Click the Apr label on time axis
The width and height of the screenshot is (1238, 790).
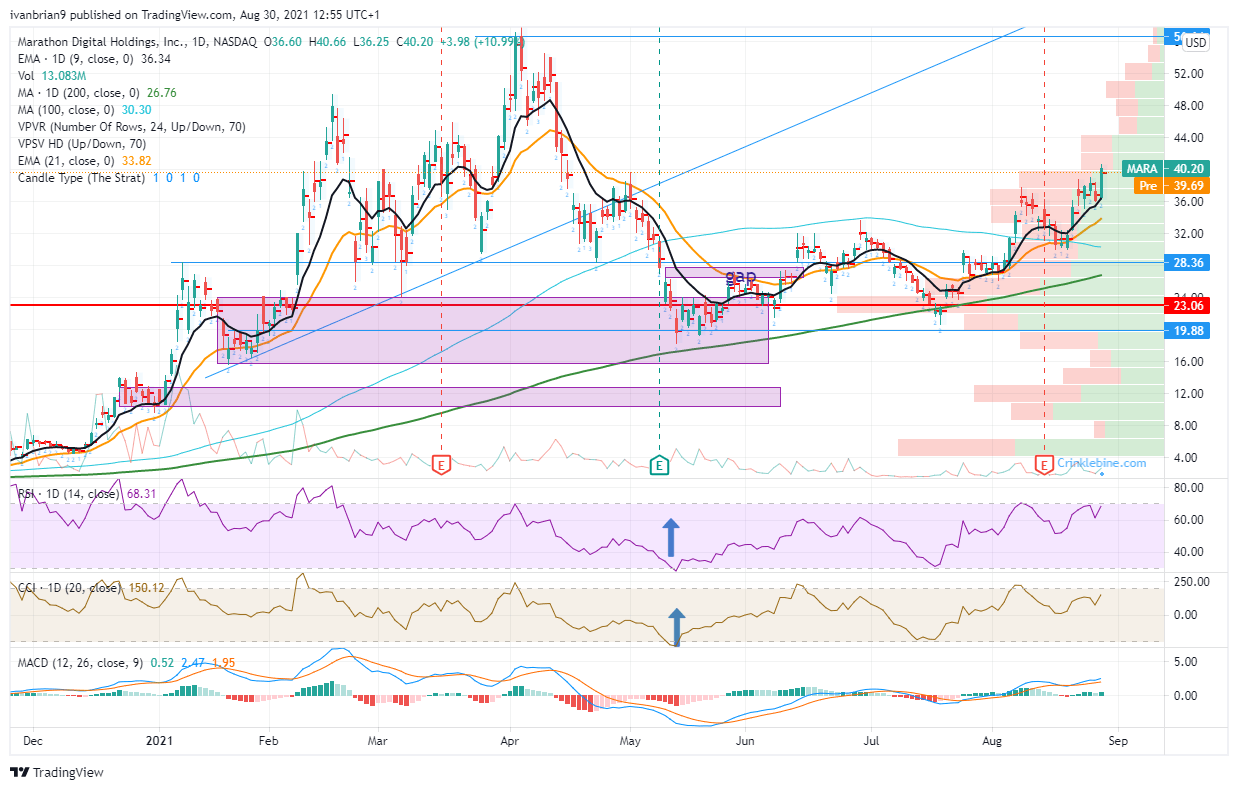coord(510,741)
